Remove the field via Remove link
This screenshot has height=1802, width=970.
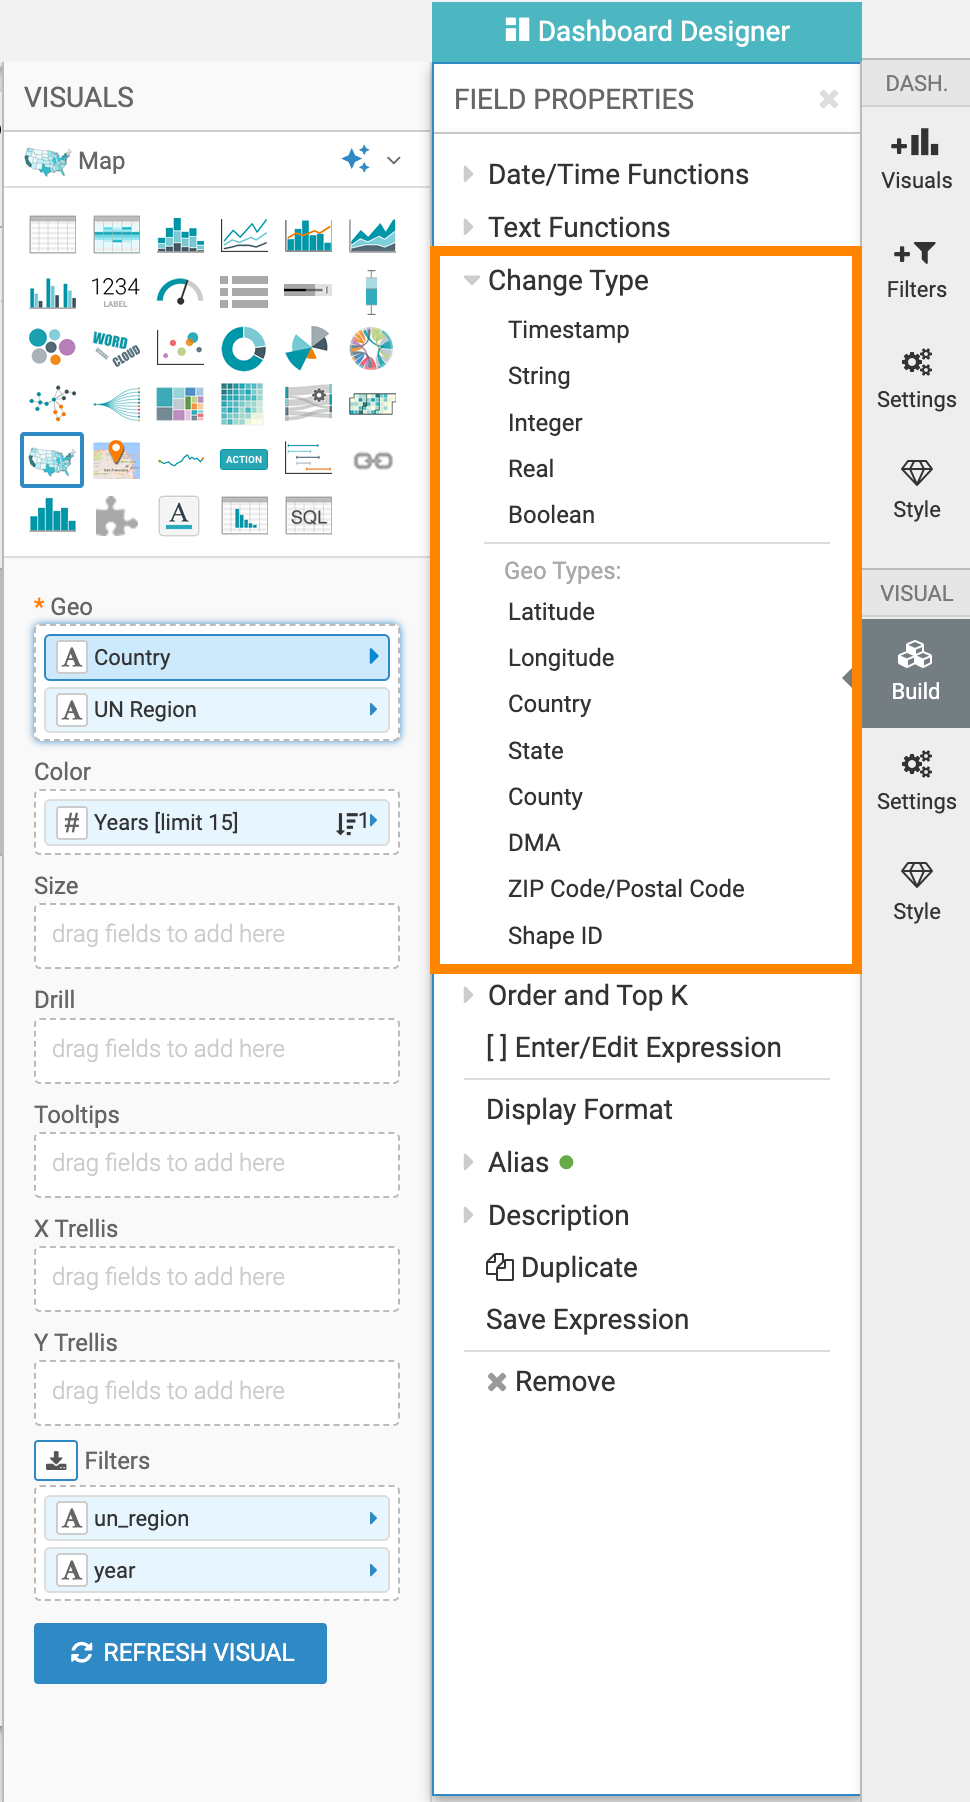click(564, 1382)
